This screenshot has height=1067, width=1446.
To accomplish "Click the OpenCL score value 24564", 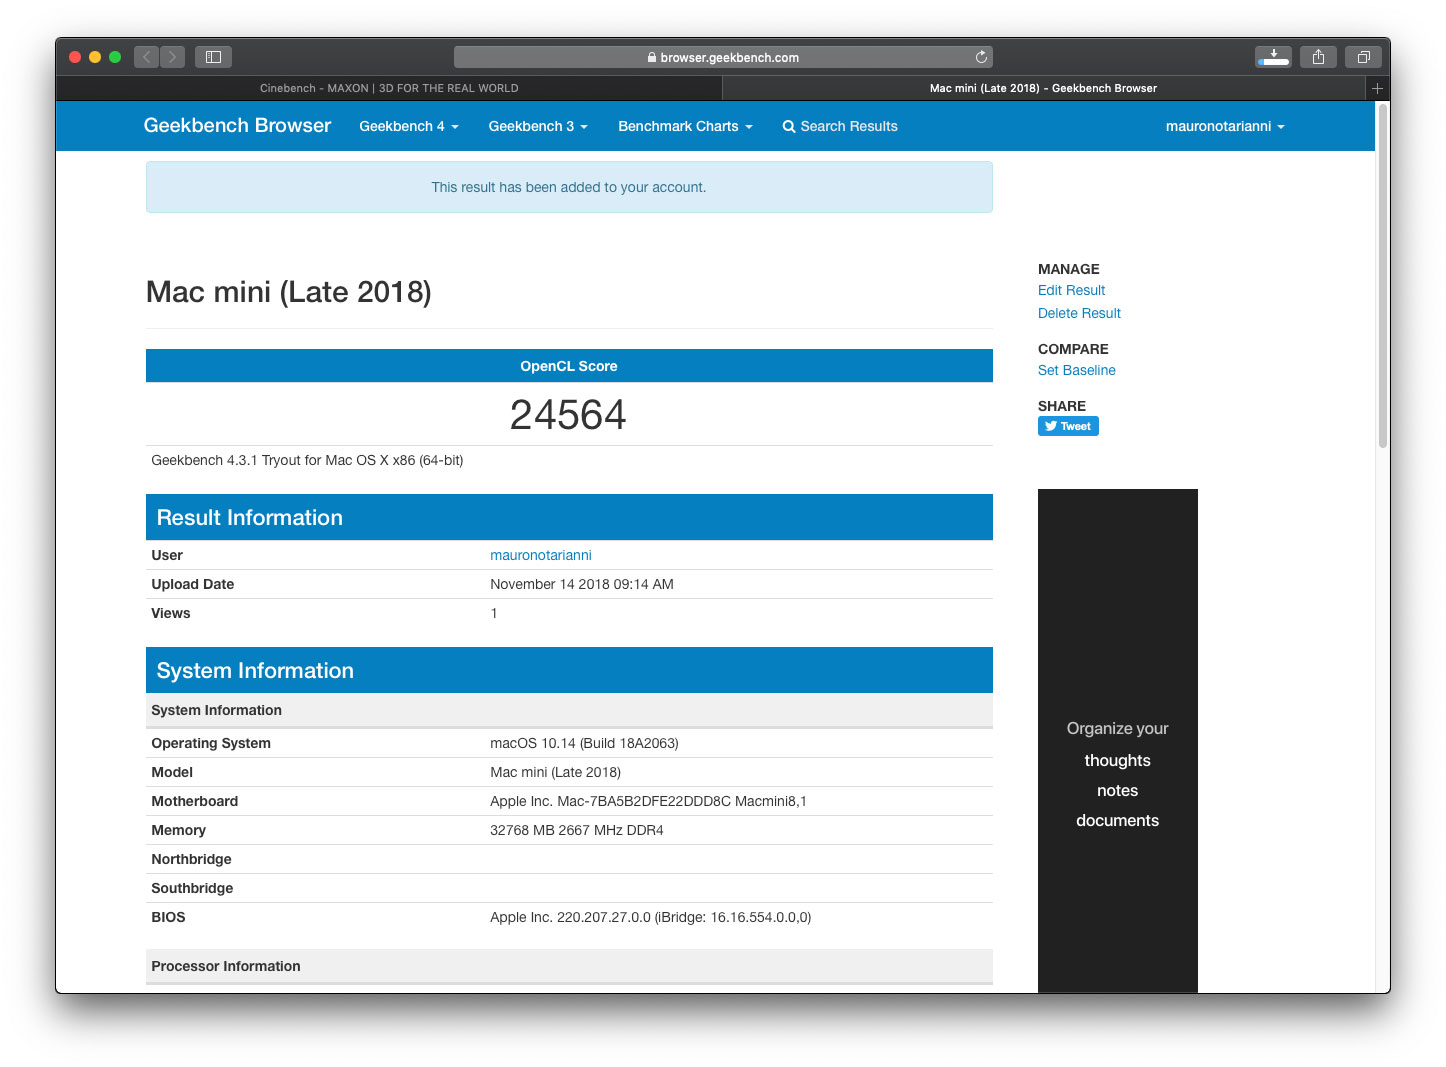I will click(x=568, y=415).
